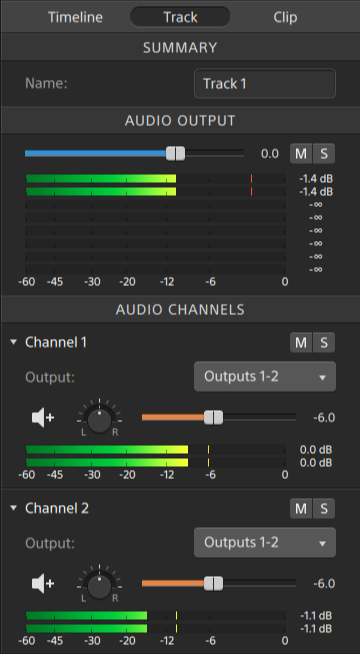Switch to the Timeline tab
Viewport: 360px width, 654px height.
[75, 17]
